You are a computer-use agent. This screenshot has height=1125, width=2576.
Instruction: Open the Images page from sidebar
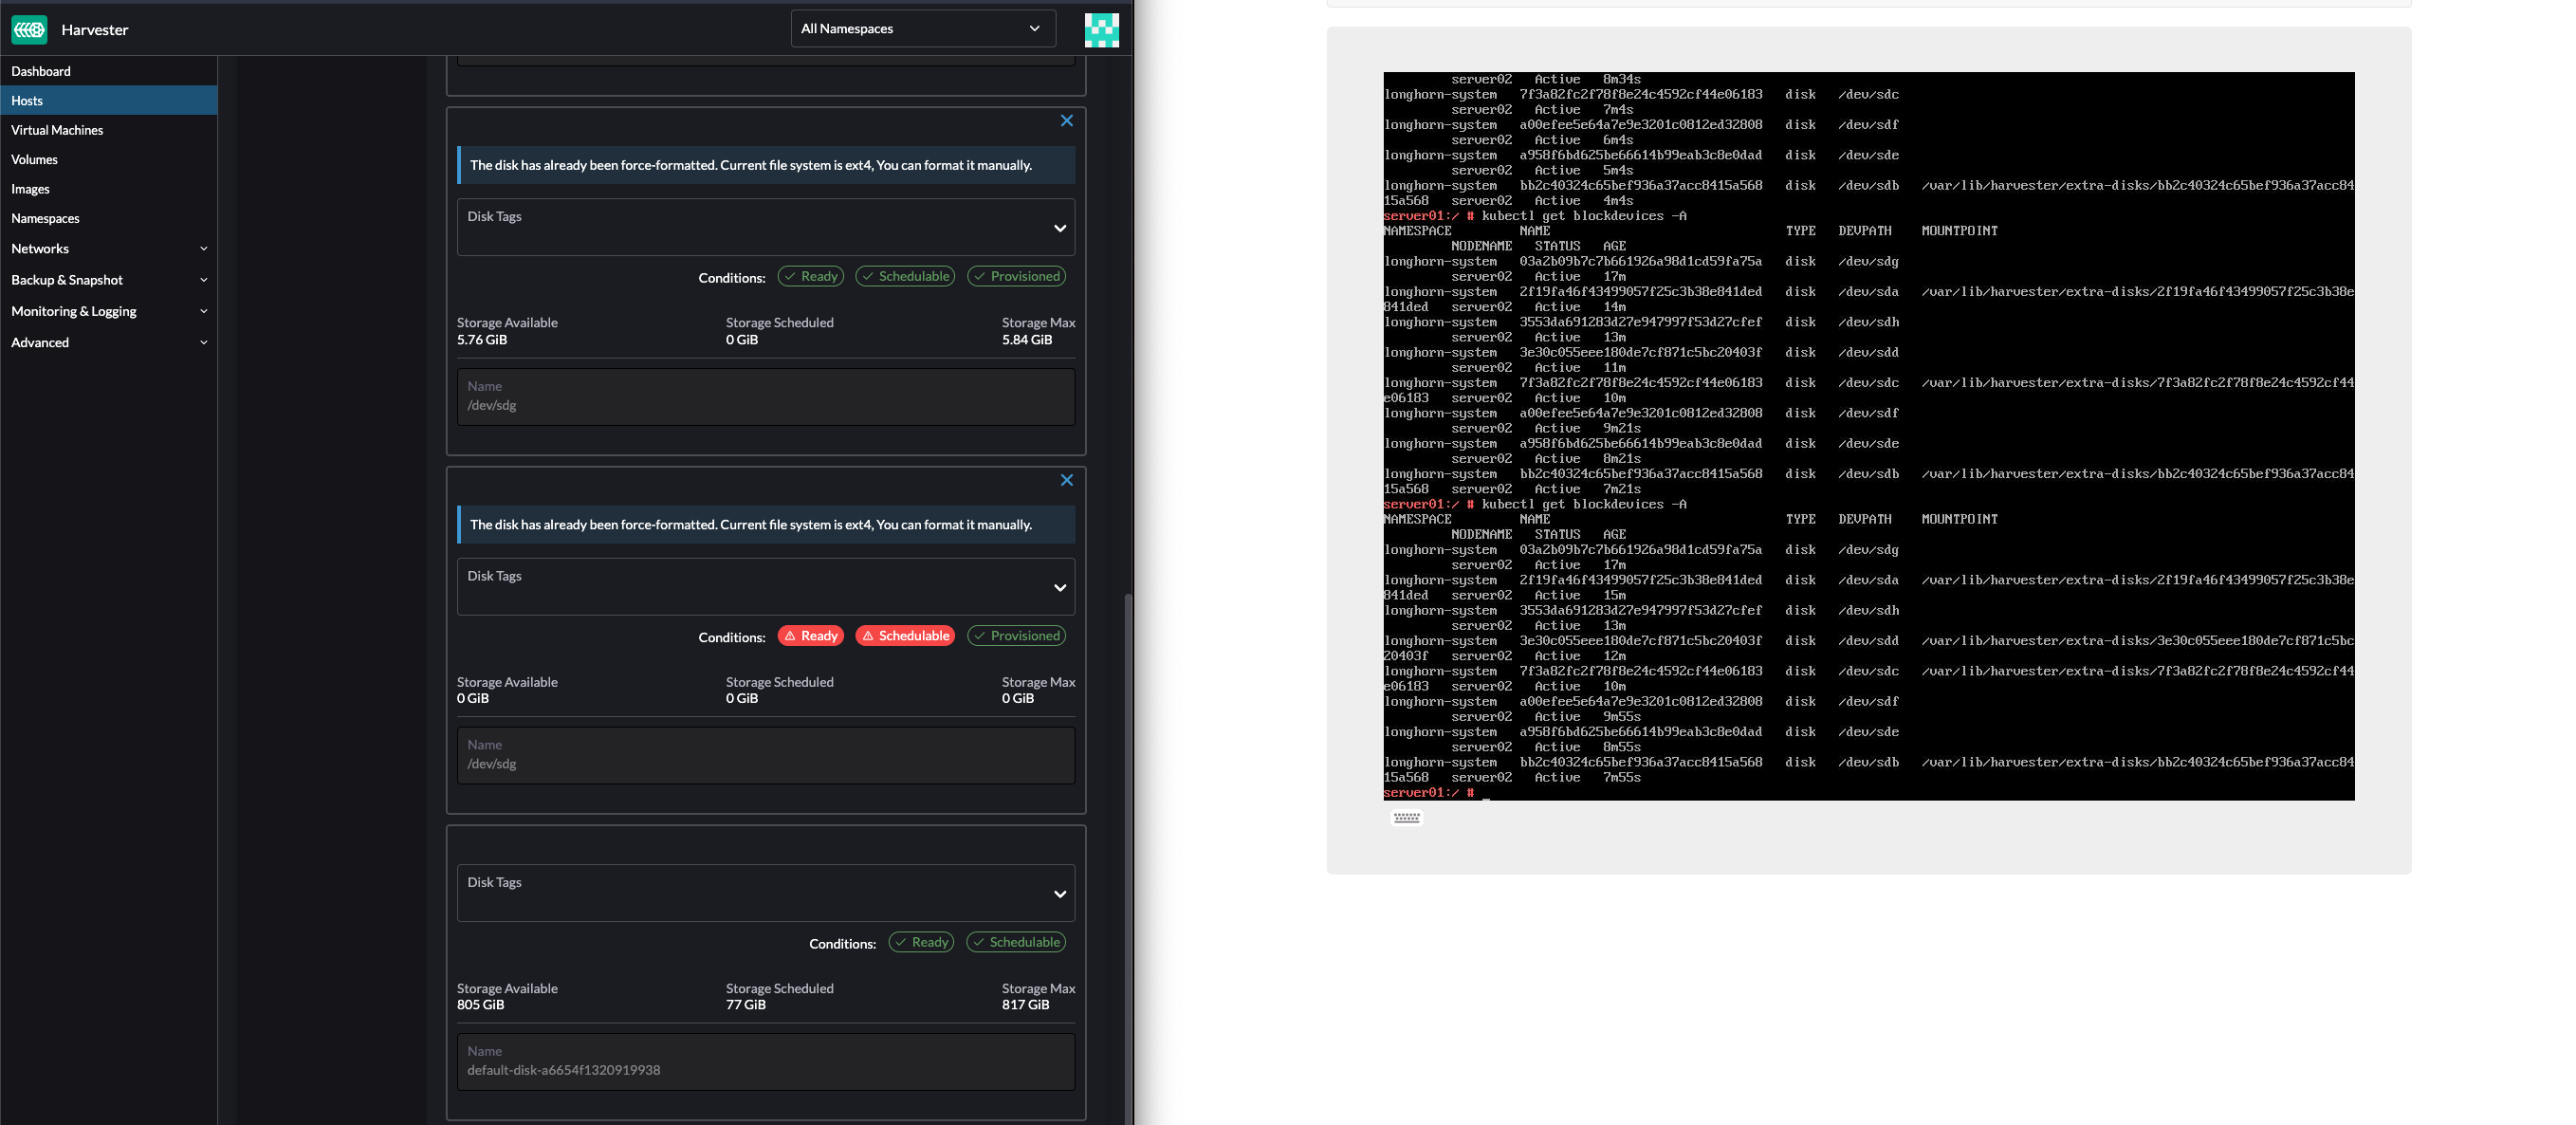30,188
